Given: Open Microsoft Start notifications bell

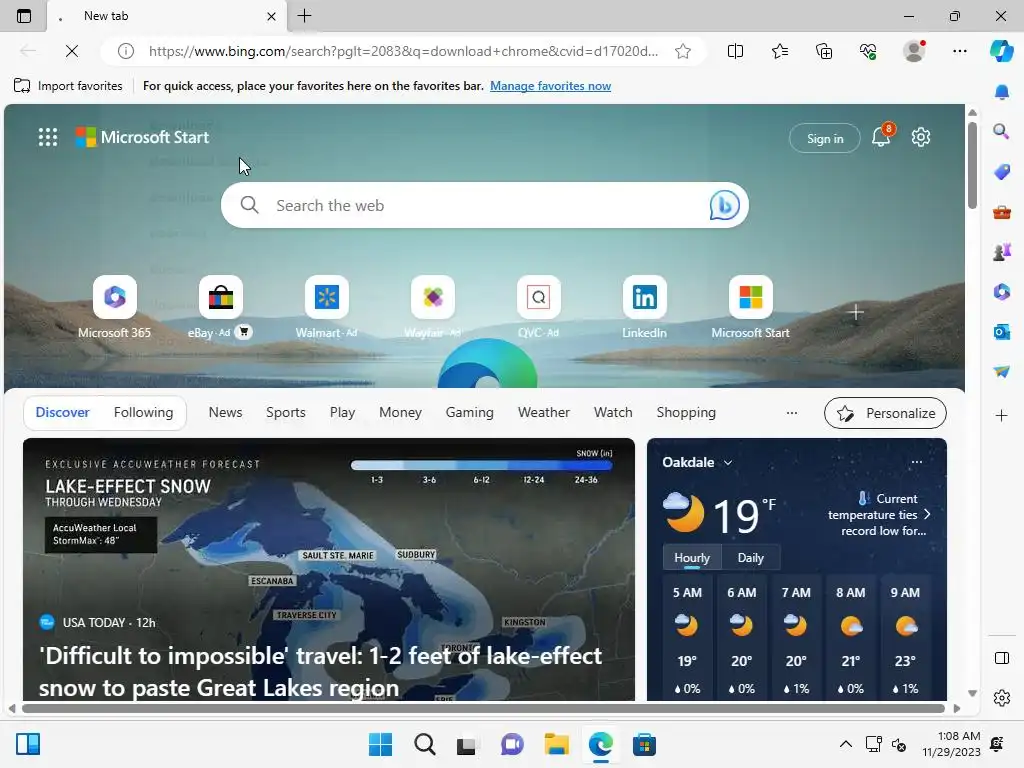Looking at the screenshot, I should click(x=881, y=137).
